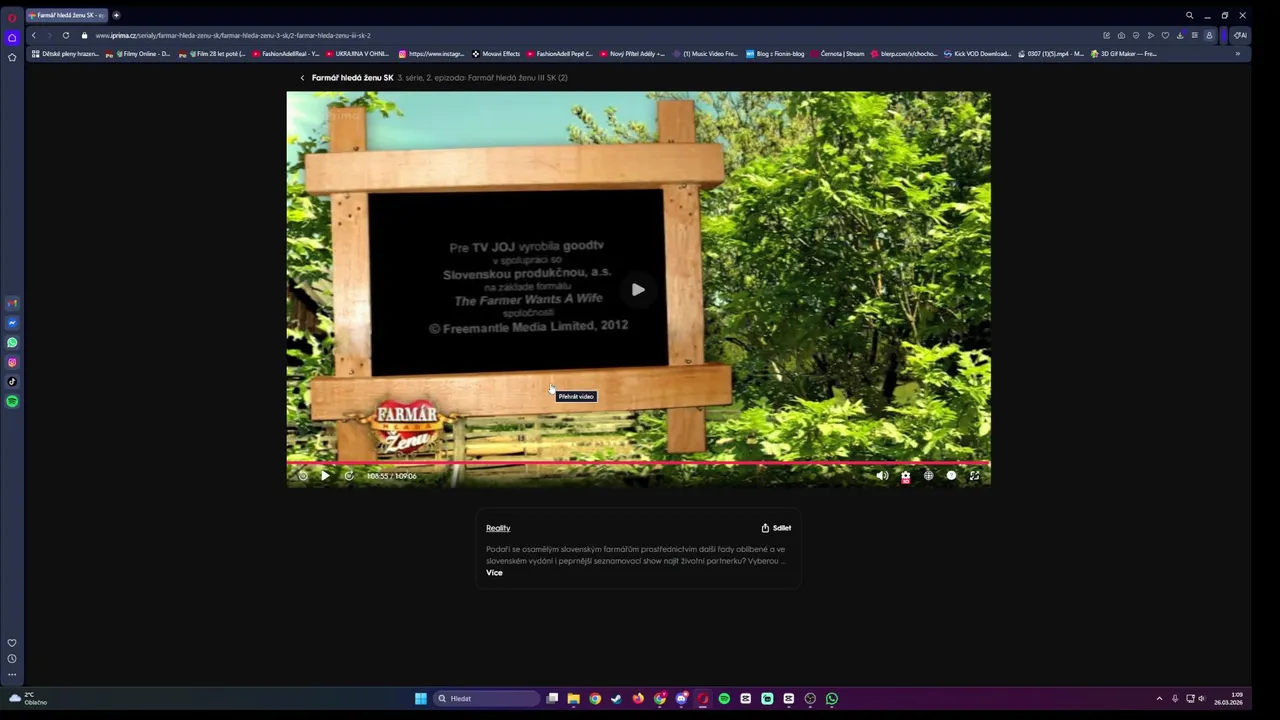Open browser downloads icon

tap(1180, 35)
